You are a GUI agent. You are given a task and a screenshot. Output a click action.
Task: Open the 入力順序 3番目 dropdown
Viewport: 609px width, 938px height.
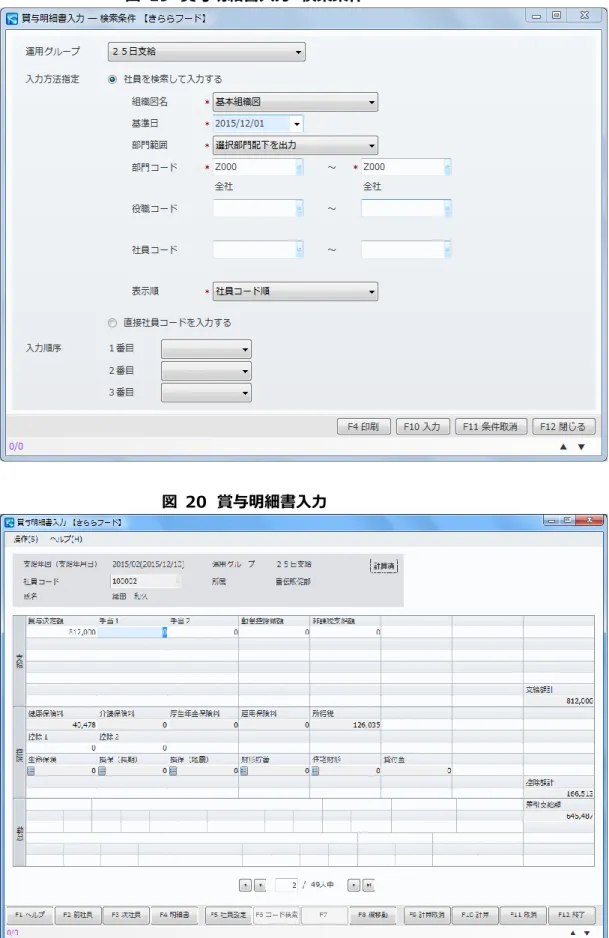(x=206, y=392)
